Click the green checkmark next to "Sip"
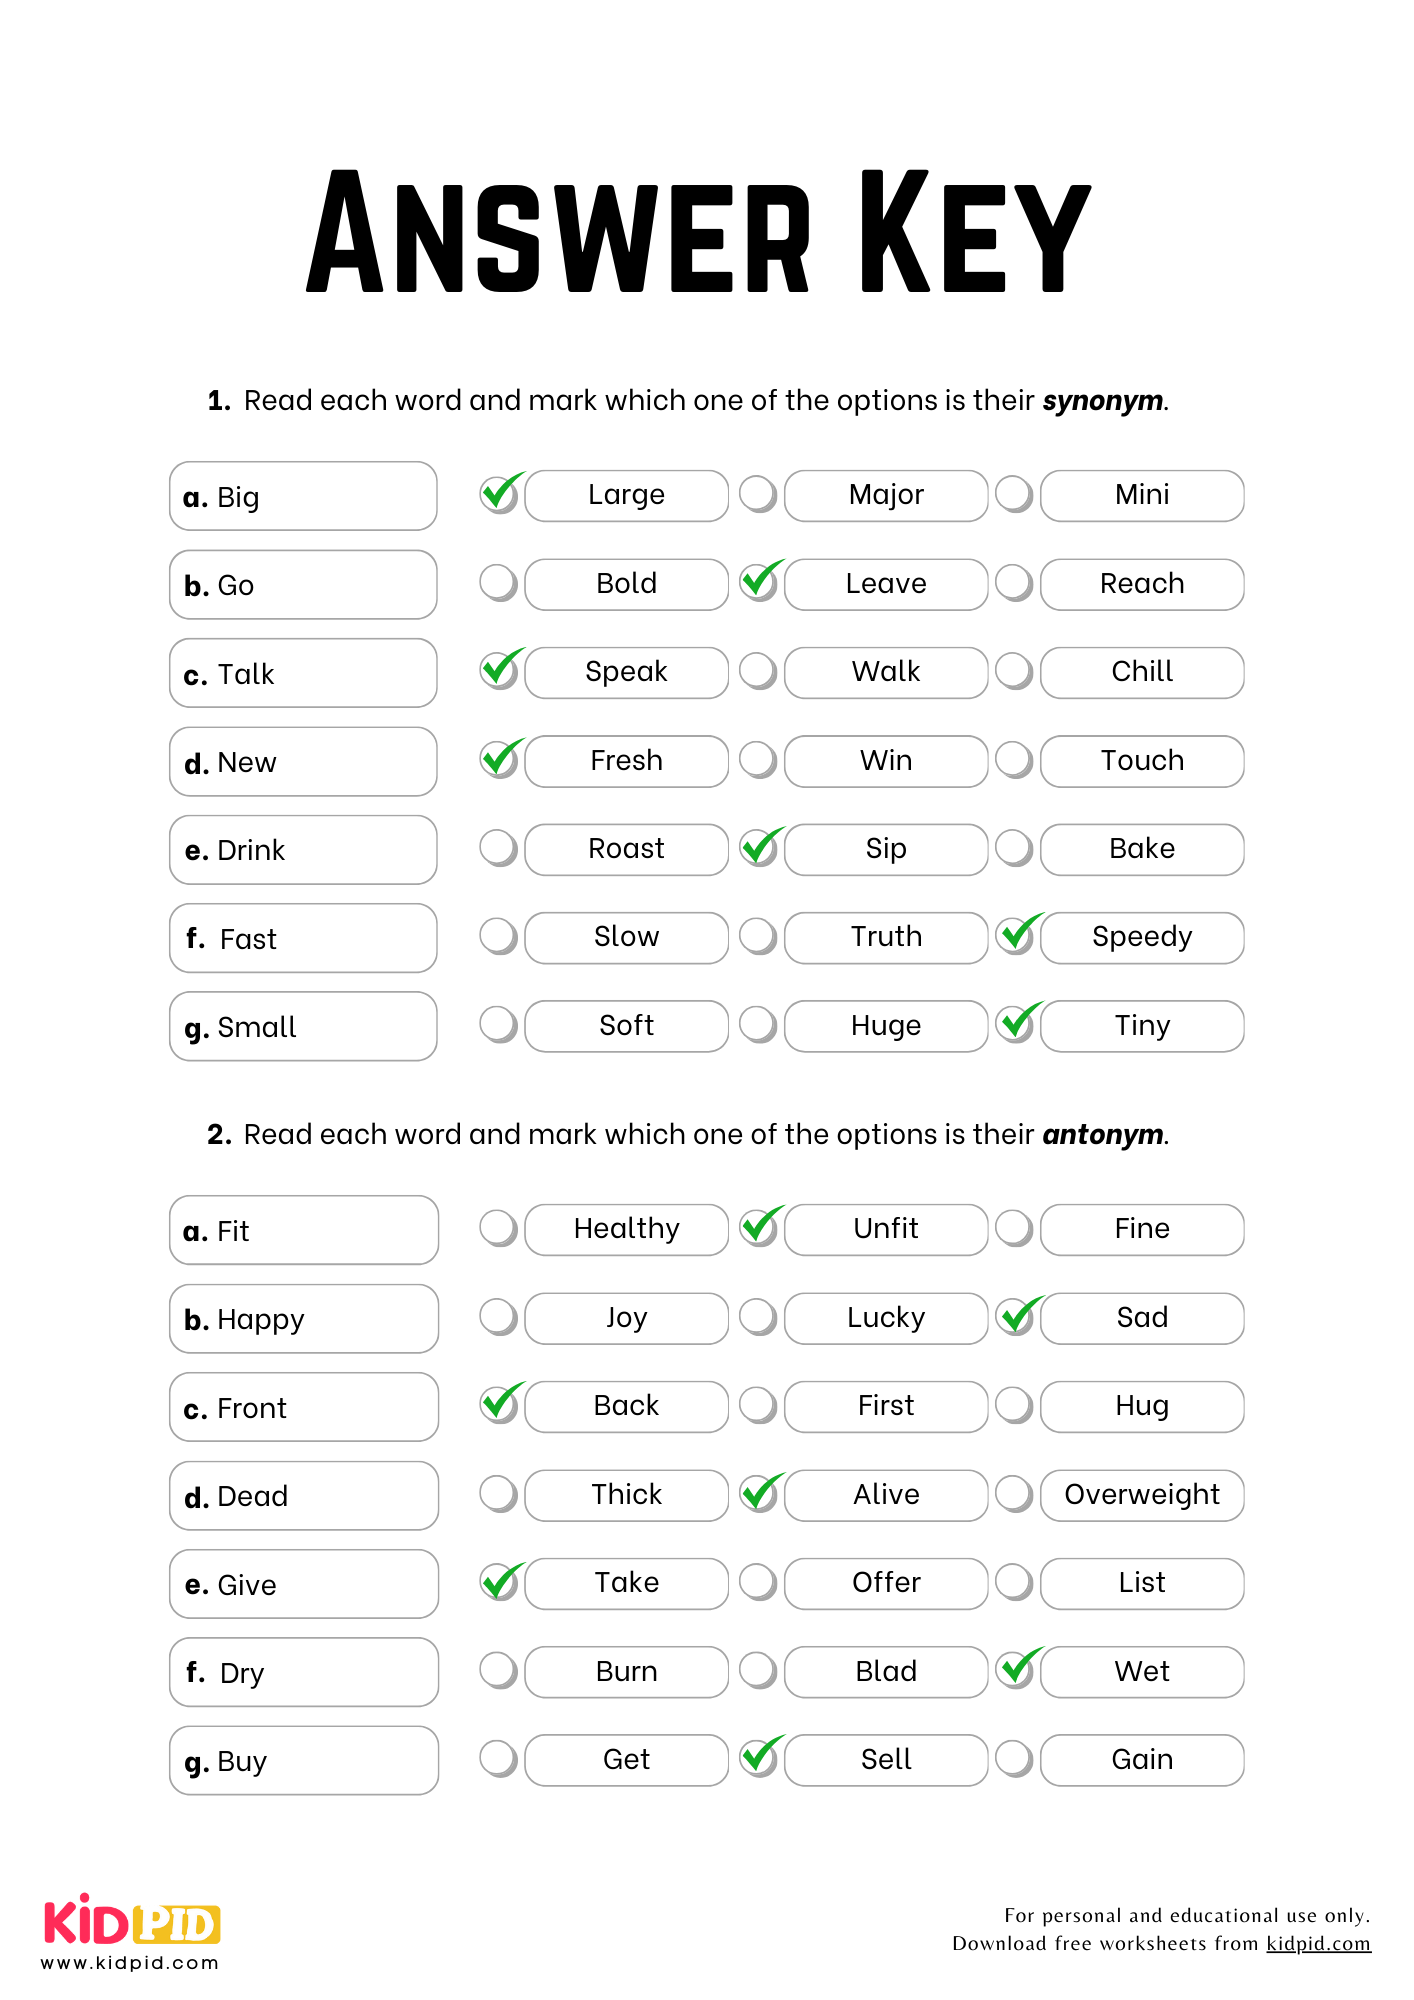Image resolution: width=1414 pixels, height=2000 pixels. [x=761, y=848]
